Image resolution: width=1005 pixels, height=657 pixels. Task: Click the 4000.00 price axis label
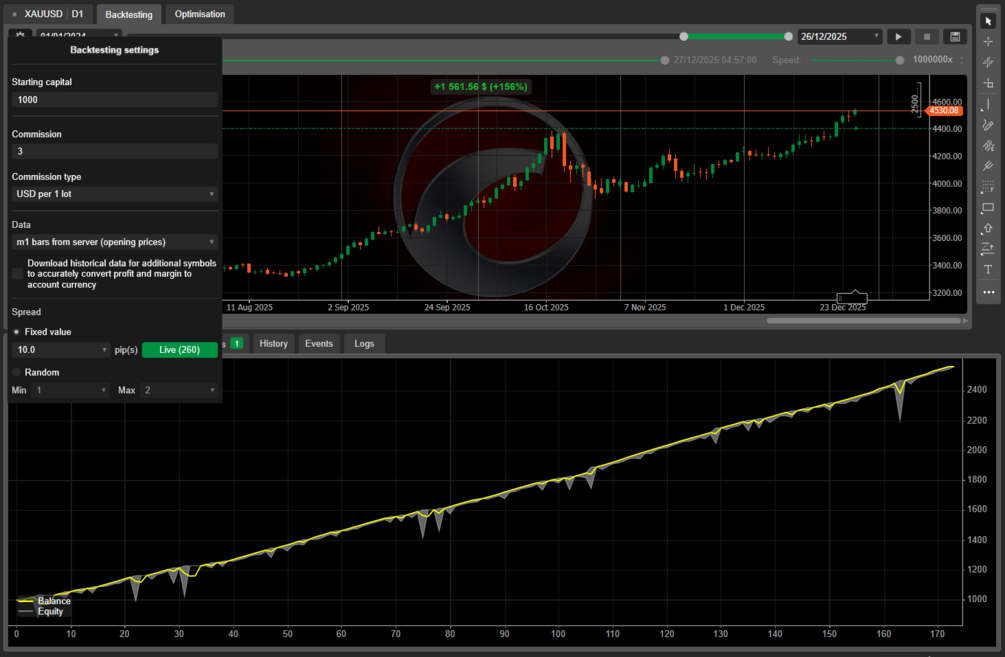(947, 183)
